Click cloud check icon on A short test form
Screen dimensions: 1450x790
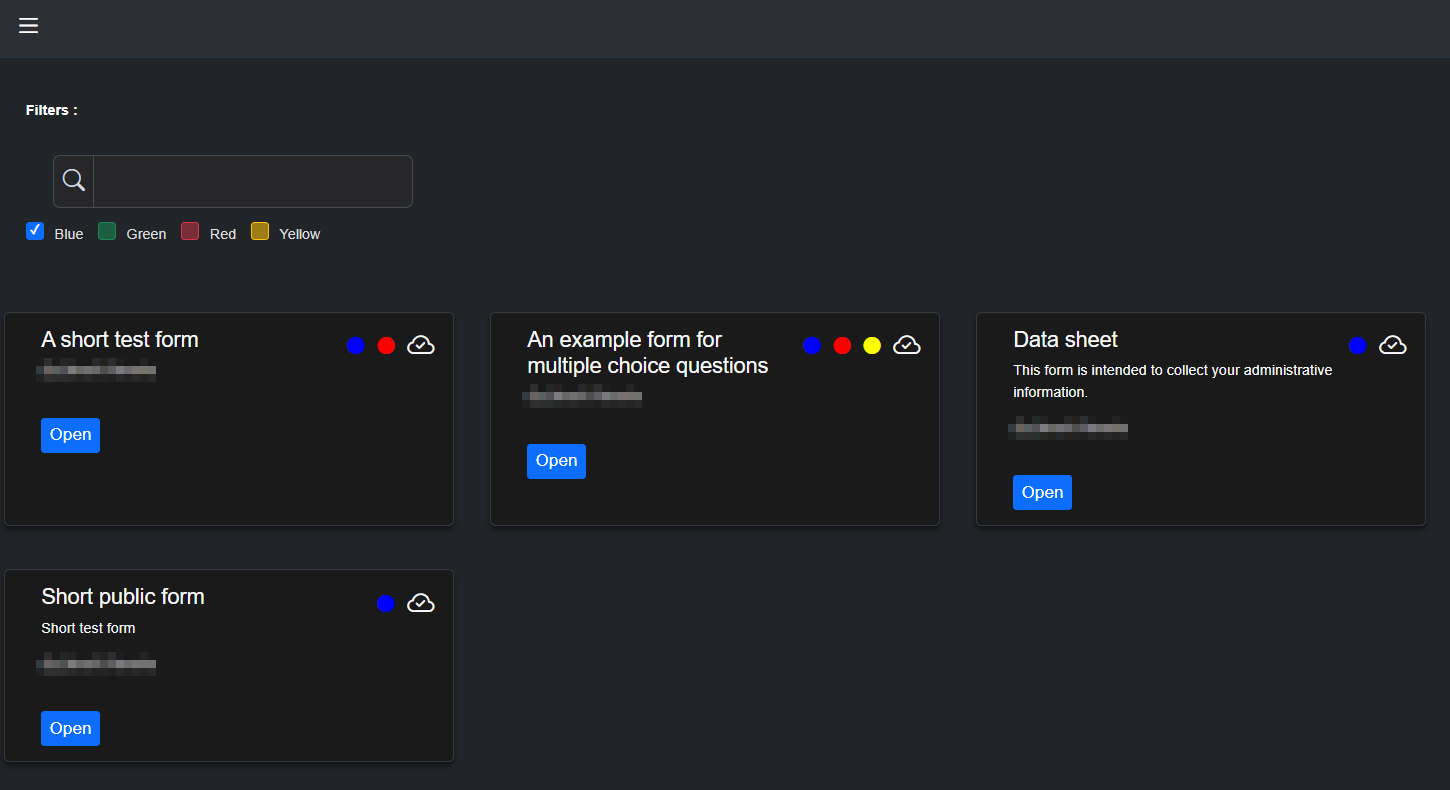coord(421,345)
